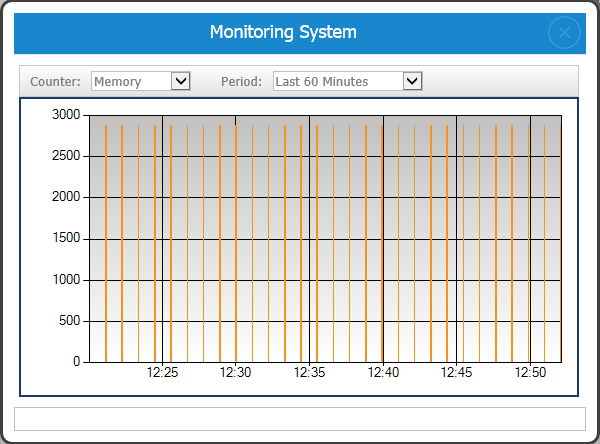Image resolution: width=600 pixels, height=444 pixels.
Task: Click the 12:25 time axis label
Action: tap(163, 372)
